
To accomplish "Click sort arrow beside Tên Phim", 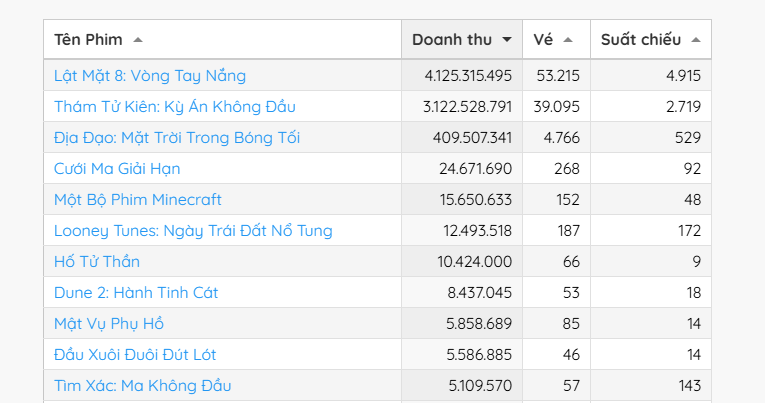I will coord(138,40).
